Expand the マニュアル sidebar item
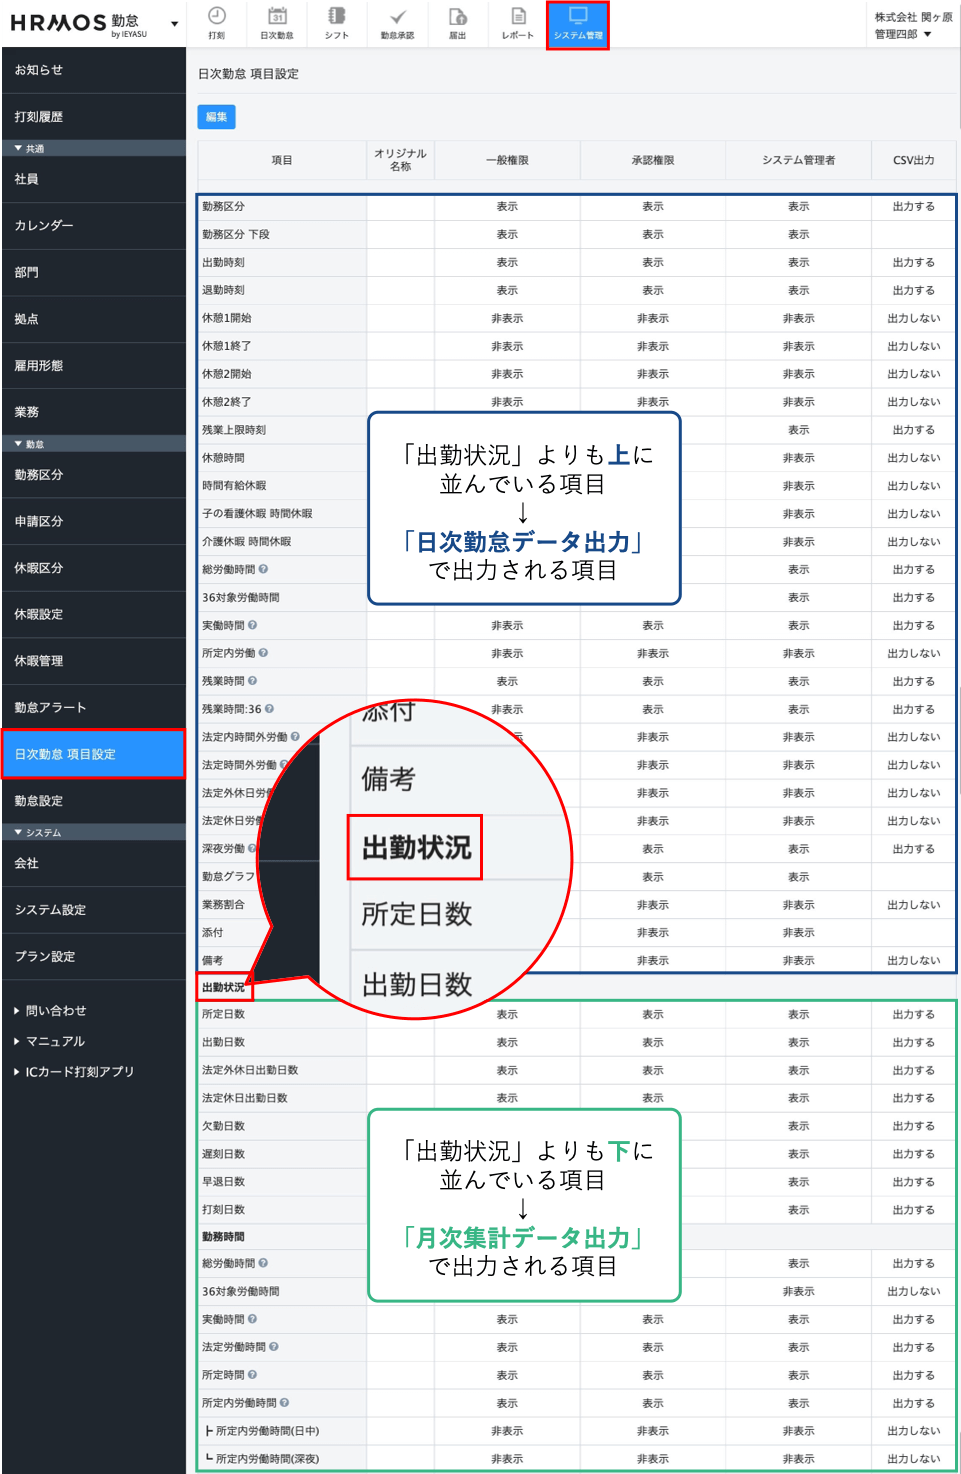The width and height of the screenshot is (961, 1474). pyautogui.click(x=55, y=1041)
